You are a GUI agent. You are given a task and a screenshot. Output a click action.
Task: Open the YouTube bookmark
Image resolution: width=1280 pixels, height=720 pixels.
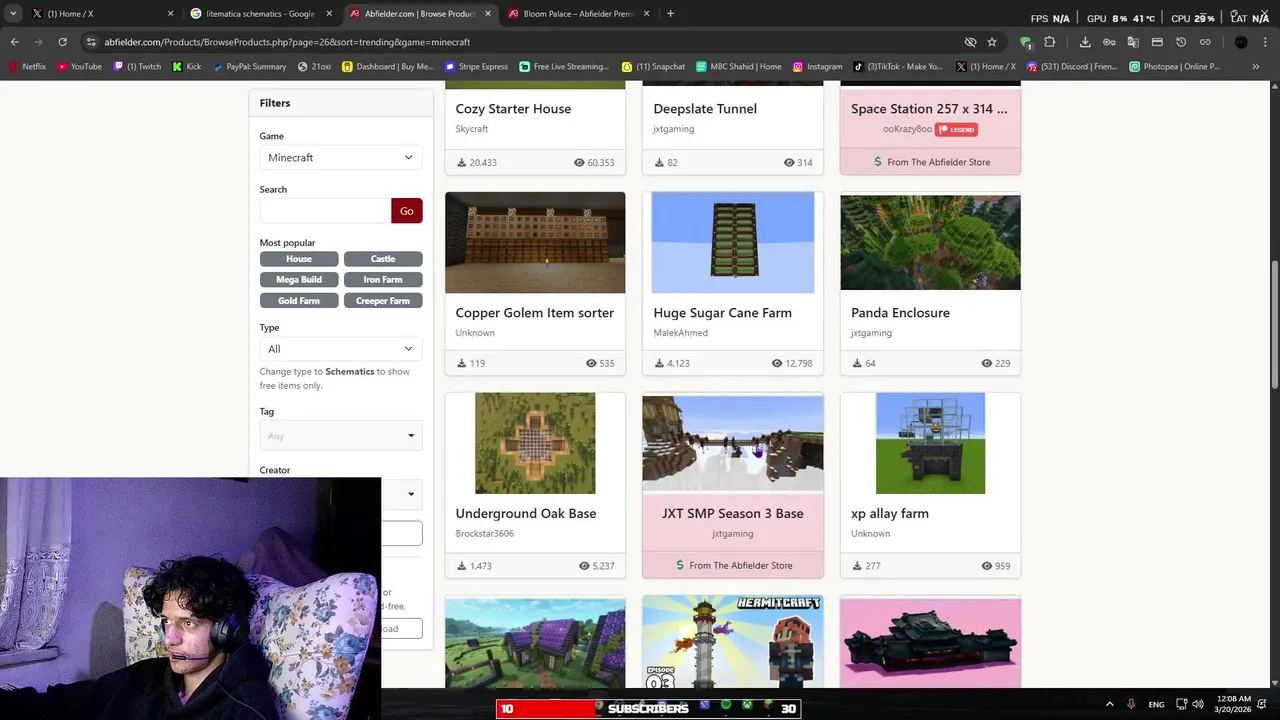point(80,66)
